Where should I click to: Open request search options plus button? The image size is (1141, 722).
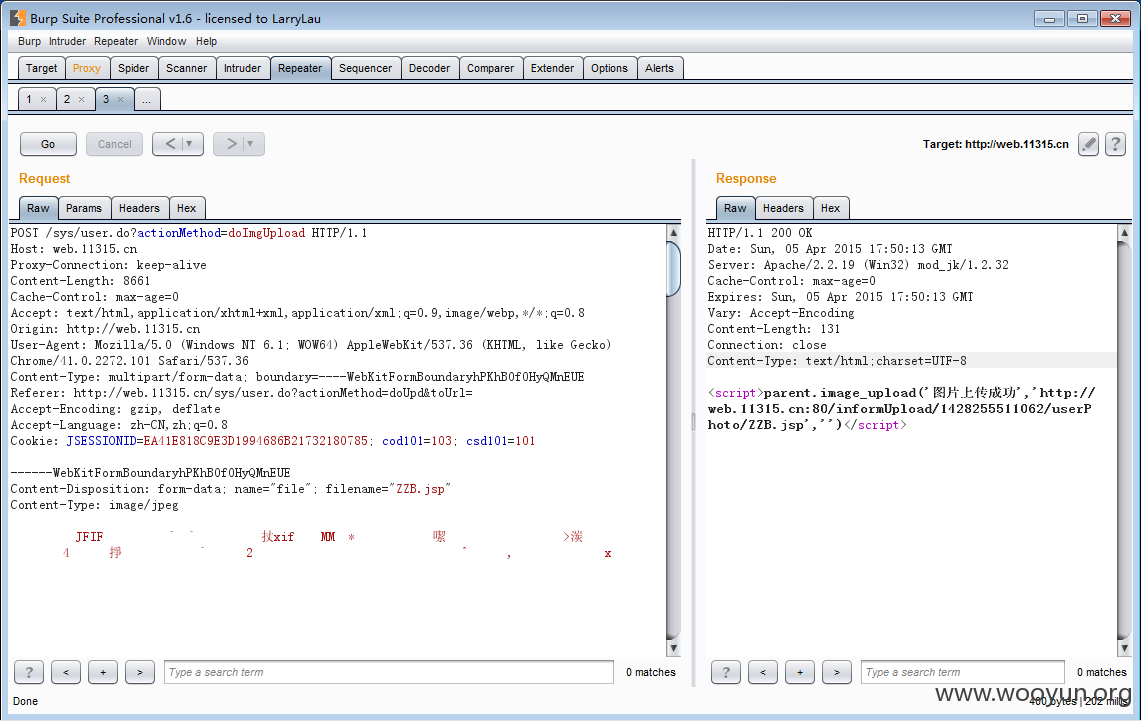pos(103,672)
